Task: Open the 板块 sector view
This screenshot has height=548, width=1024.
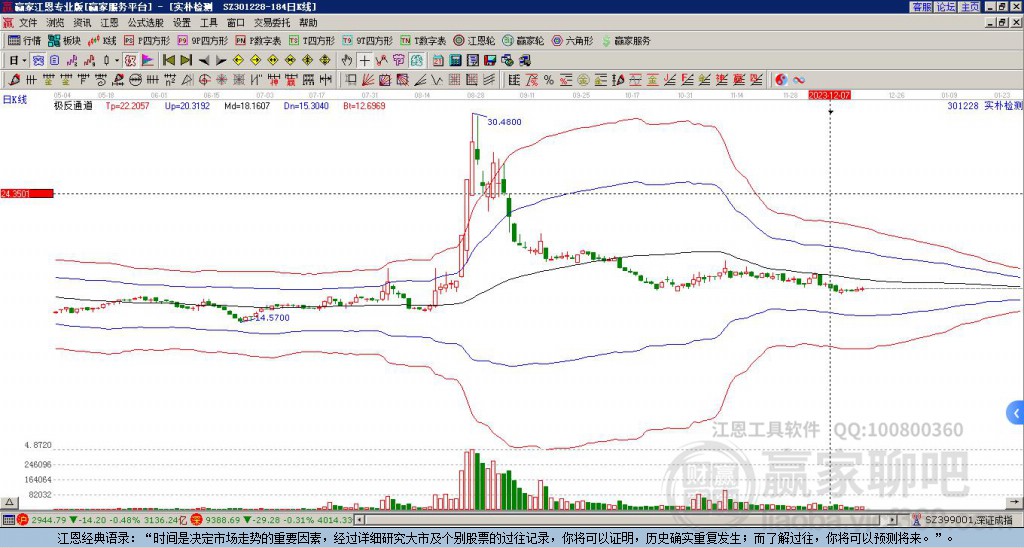Action: click(x=65, y=40)
